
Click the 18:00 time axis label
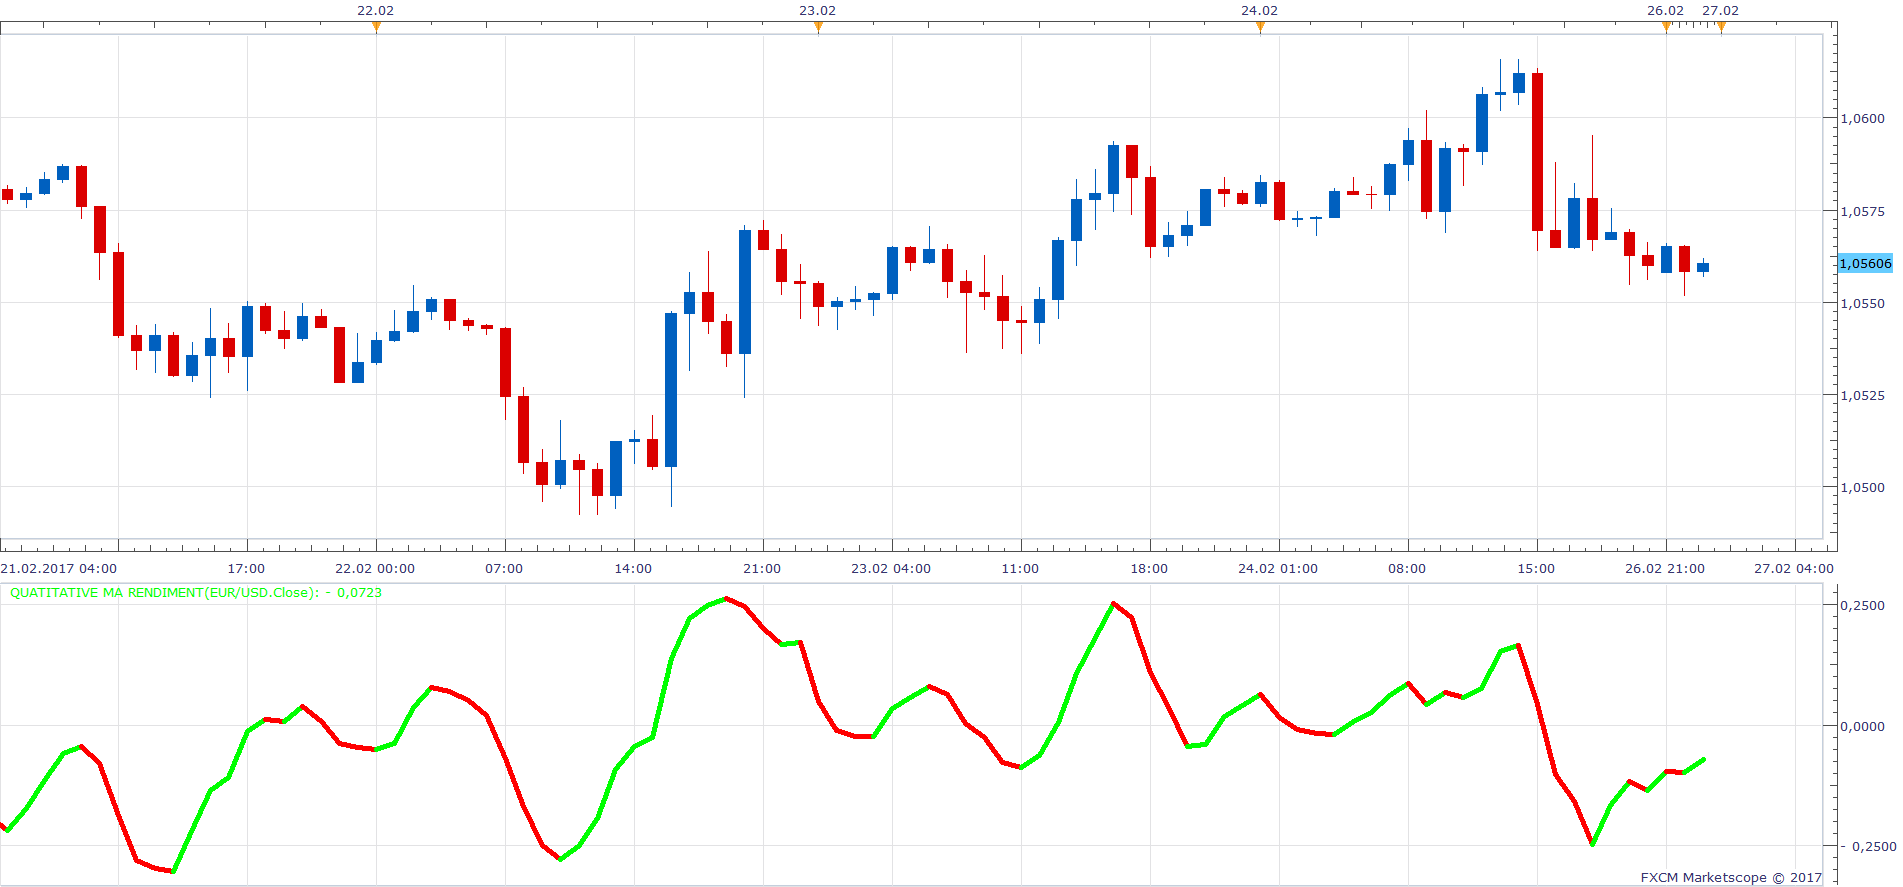pyautogui.click(x=1149, y=568)
